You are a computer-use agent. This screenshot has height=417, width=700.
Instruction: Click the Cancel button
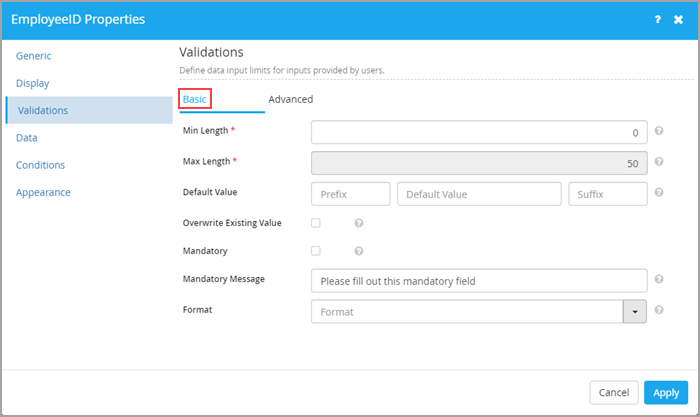pos(614,392)
